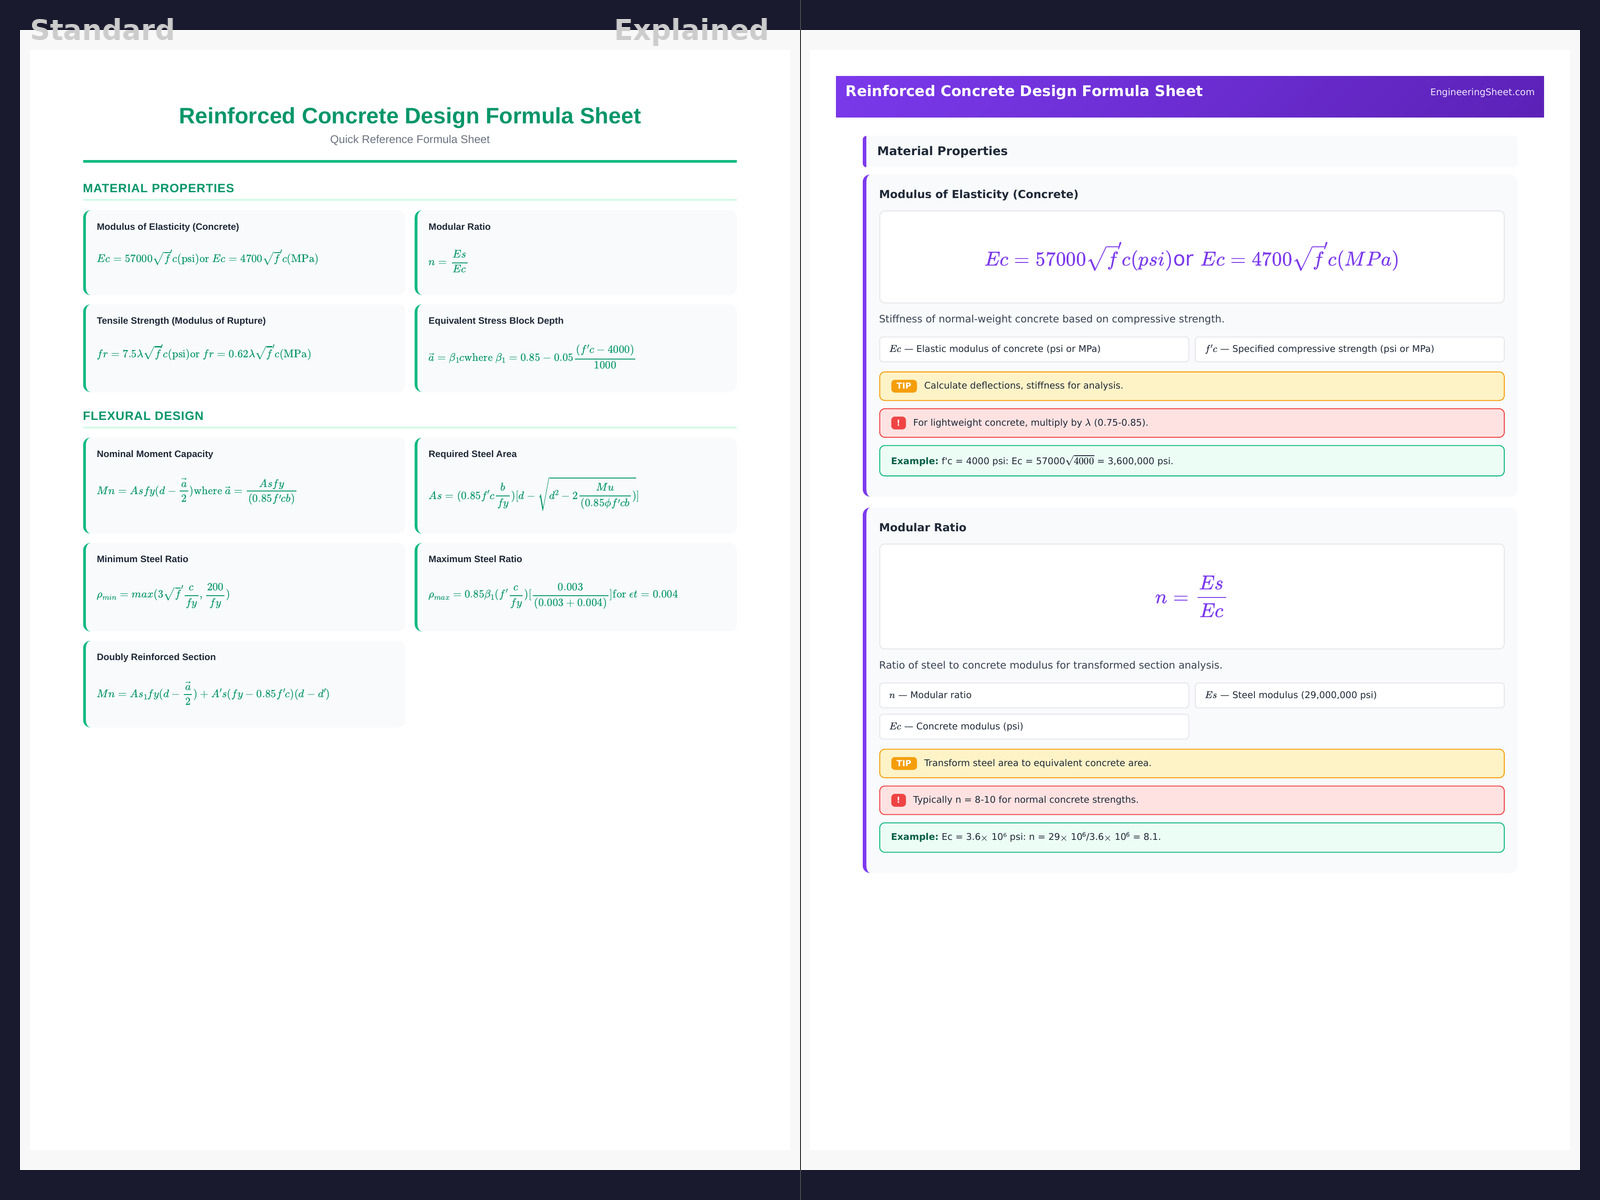This screenshot has width=1600, height=1200.
Task: Click the red warning icon for lightweight concrete
Action: [x=898, y=423]
